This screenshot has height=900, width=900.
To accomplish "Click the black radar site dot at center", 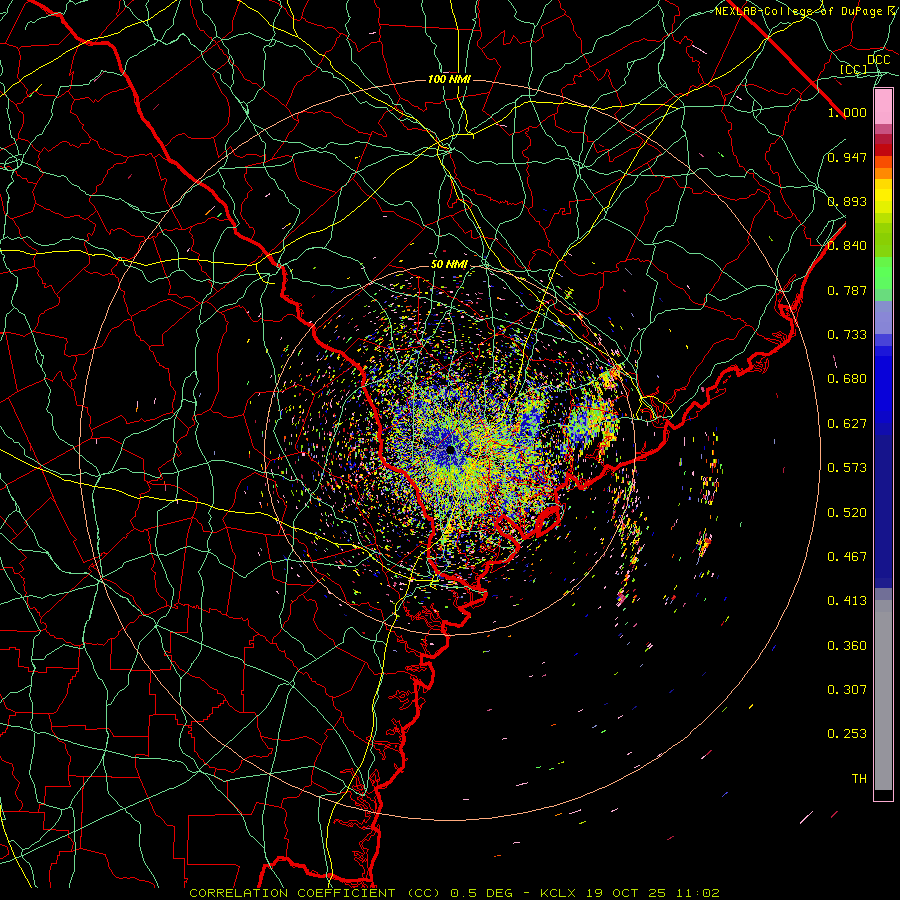I will pyautogui.click(x=451, y=451).
